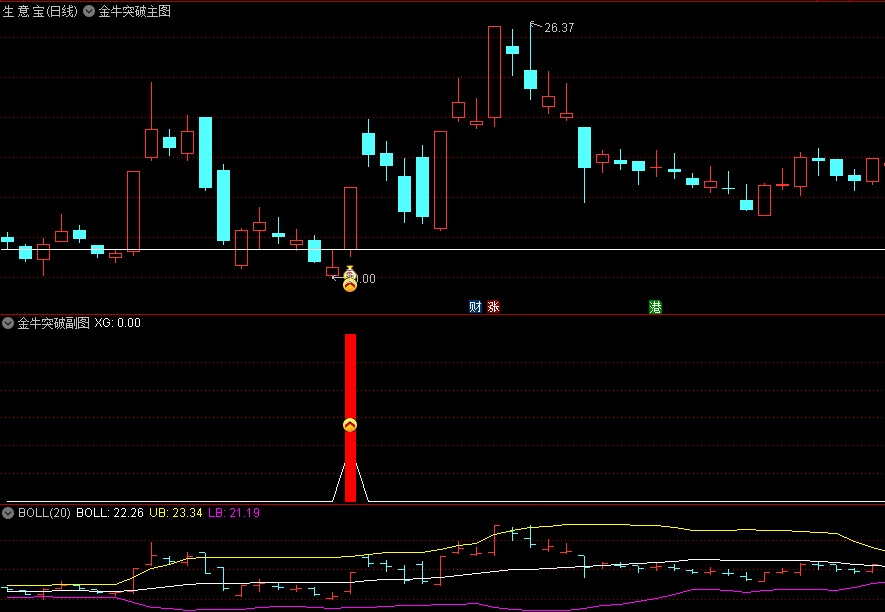Open the BOLL(20) indicator dropdown arrow
The width and height of the screenshot is (885, 612).
[8, 513]
